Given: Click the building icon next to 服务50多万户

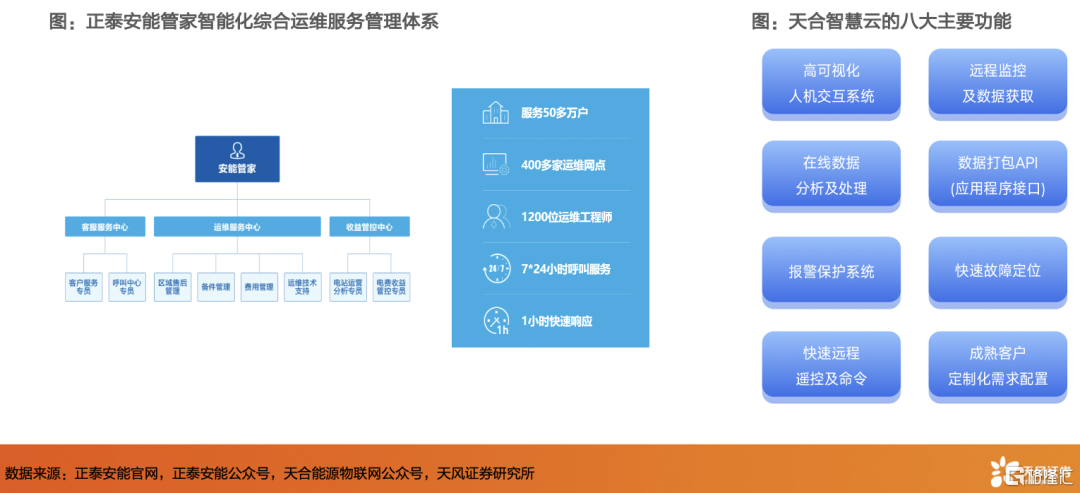Looking at the screenshot, I should click(x=495, y=112).
